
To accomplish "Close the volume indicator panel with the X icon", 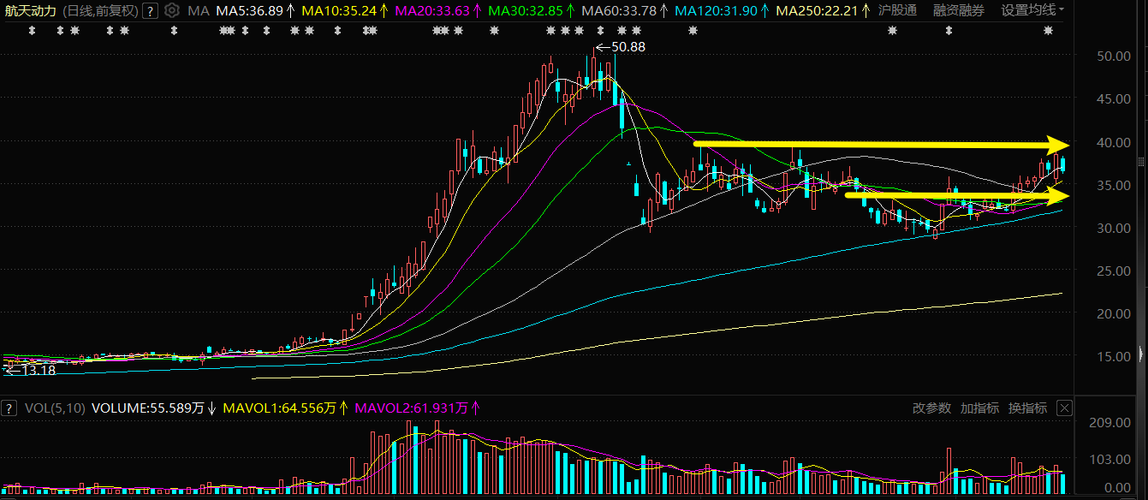I will coord(1064,408).
